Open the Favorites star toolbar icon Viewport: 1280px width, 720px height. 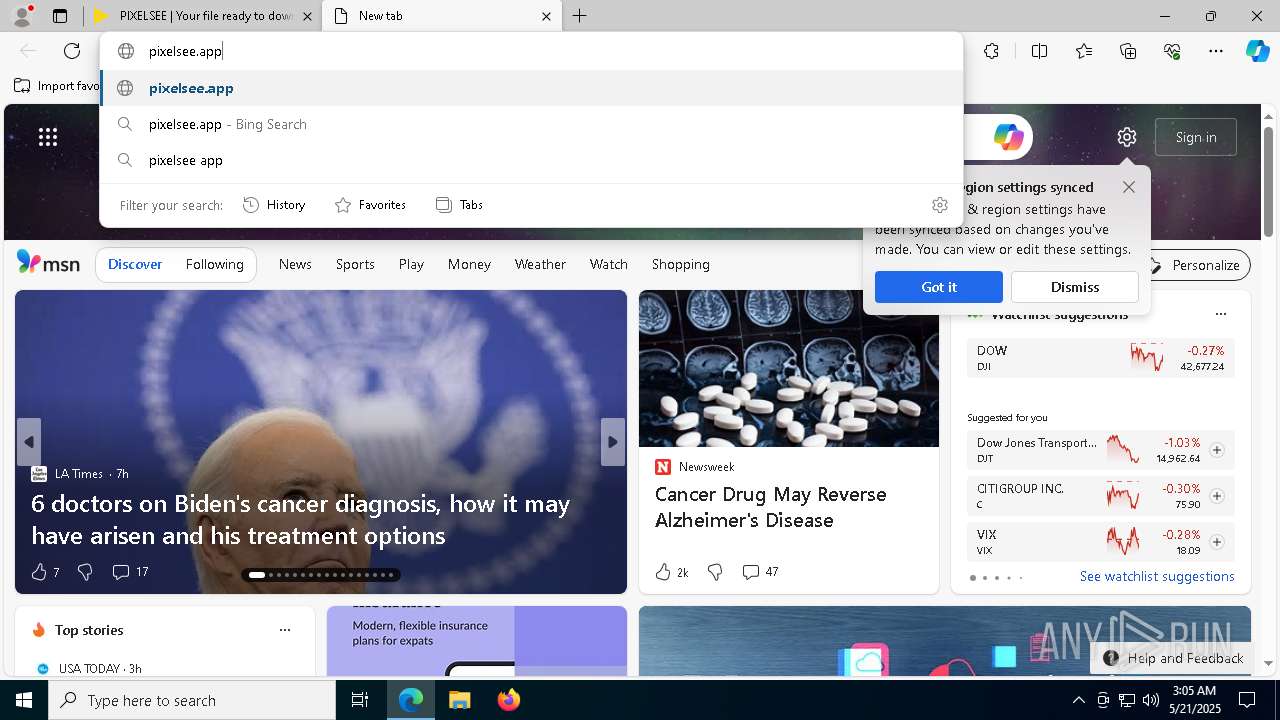(x=1084, y=51)
